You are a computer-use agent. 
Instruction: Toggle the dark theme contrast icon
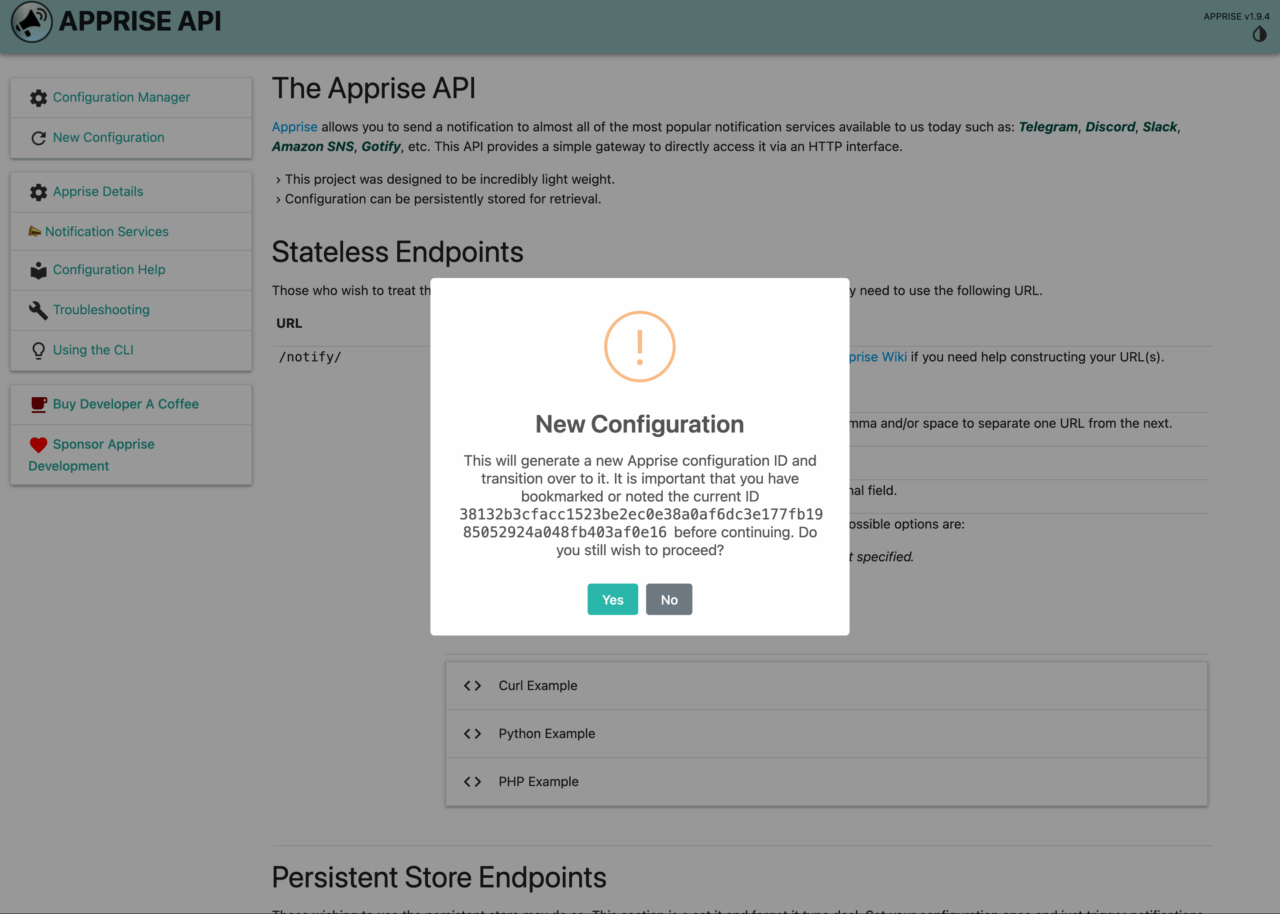click(1260, 34)
